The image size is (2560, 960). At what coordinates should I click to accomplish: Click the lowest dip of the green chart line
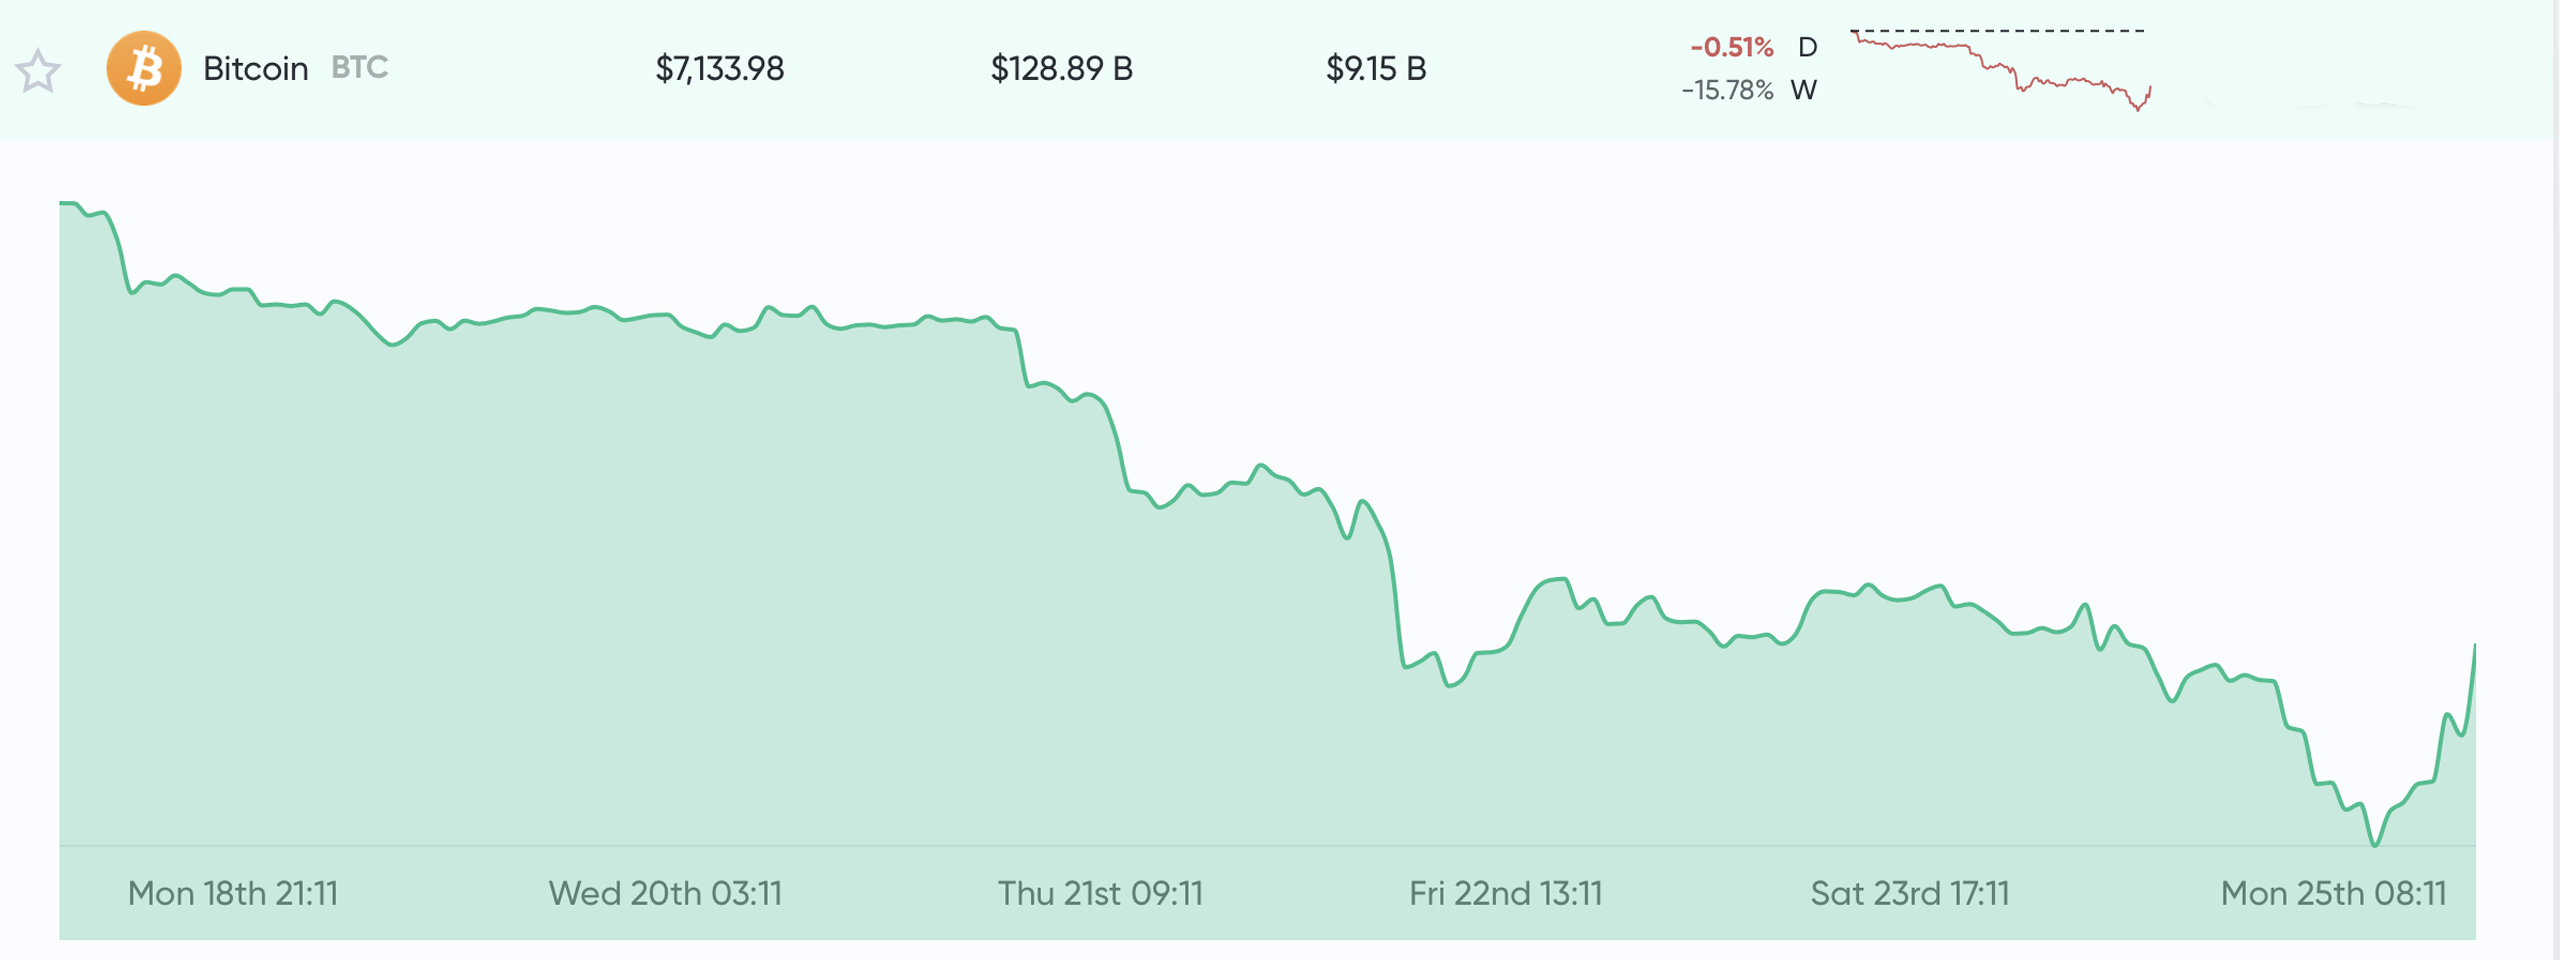[x=2374, y=844]
